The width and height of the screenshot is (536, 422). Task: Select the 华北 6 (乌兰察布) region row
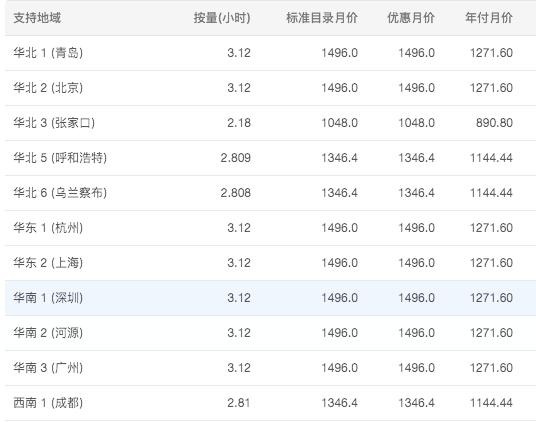click(270, 193)
